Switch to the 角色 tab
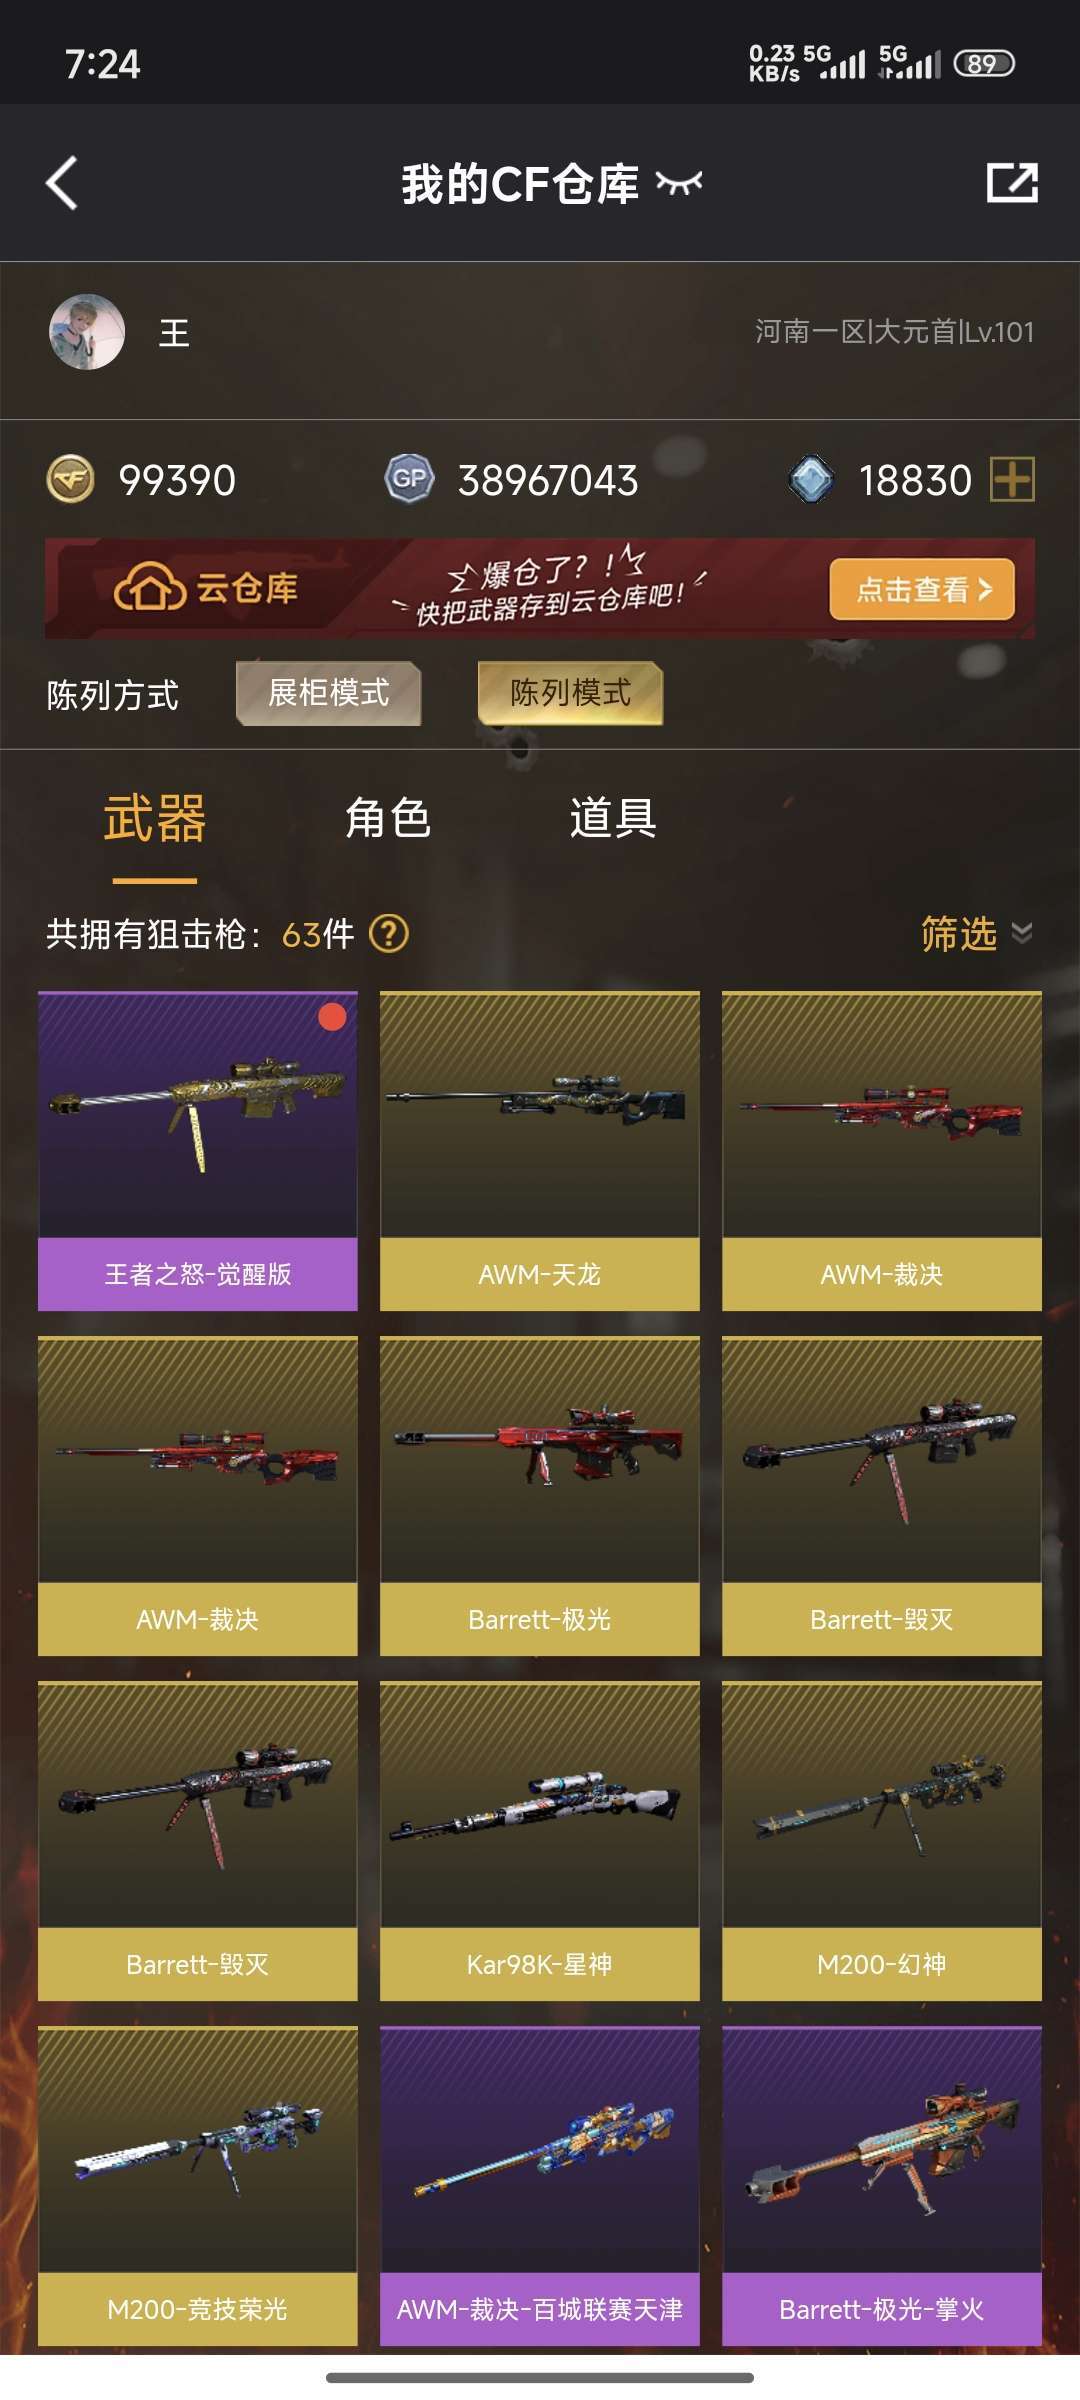 (388, 818)
